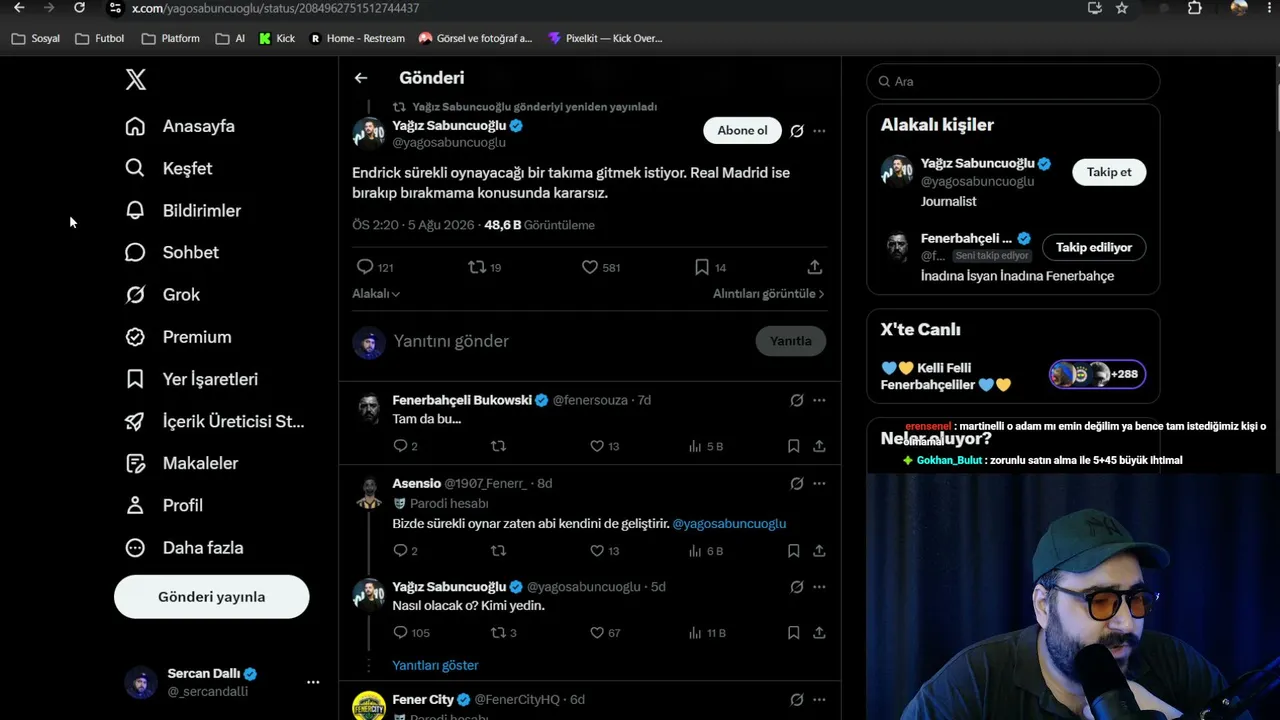This screenshot has height=720, width=1280.
Task: Open the Futbol bookmarks folder
Action: point(100,39)
